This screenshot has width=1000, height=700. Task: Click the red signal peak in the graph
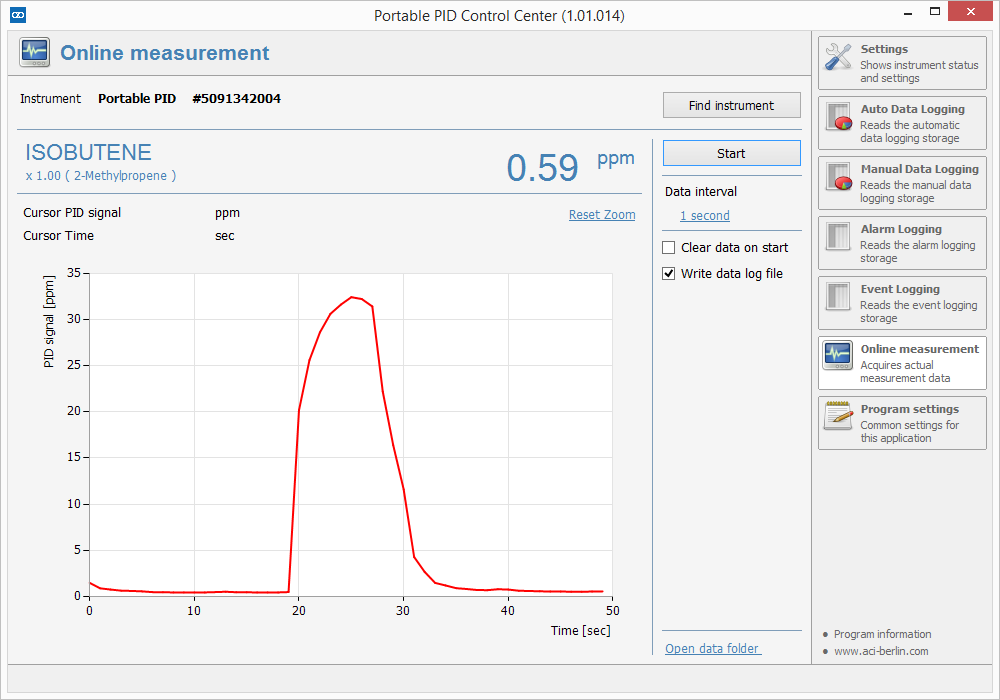[x=353, y=298]
